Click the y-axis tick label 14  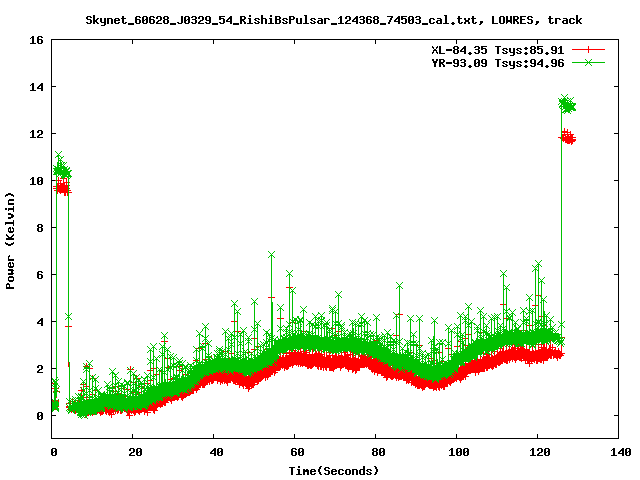point(36,87)
